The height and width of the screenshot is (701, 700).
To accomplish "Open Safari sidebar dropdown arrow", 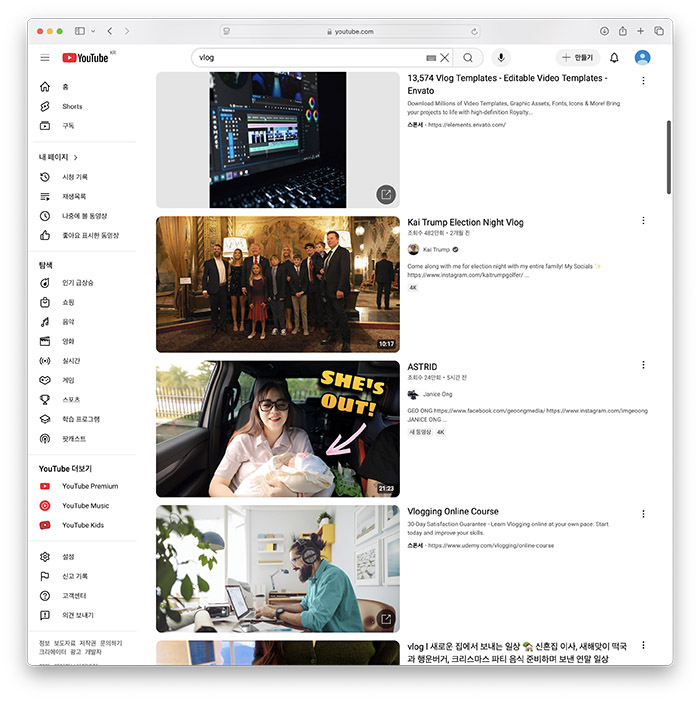I will [x=93, y=31].
